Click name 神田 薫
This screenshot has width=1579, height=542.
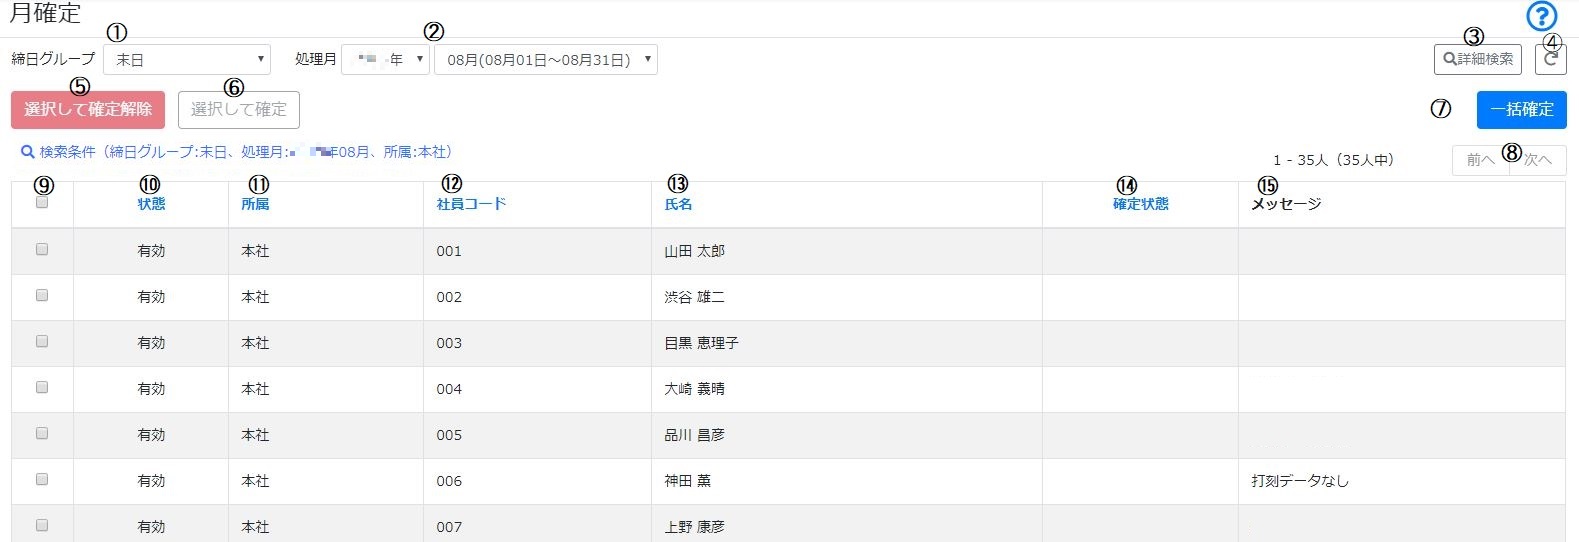pos(688,481)
